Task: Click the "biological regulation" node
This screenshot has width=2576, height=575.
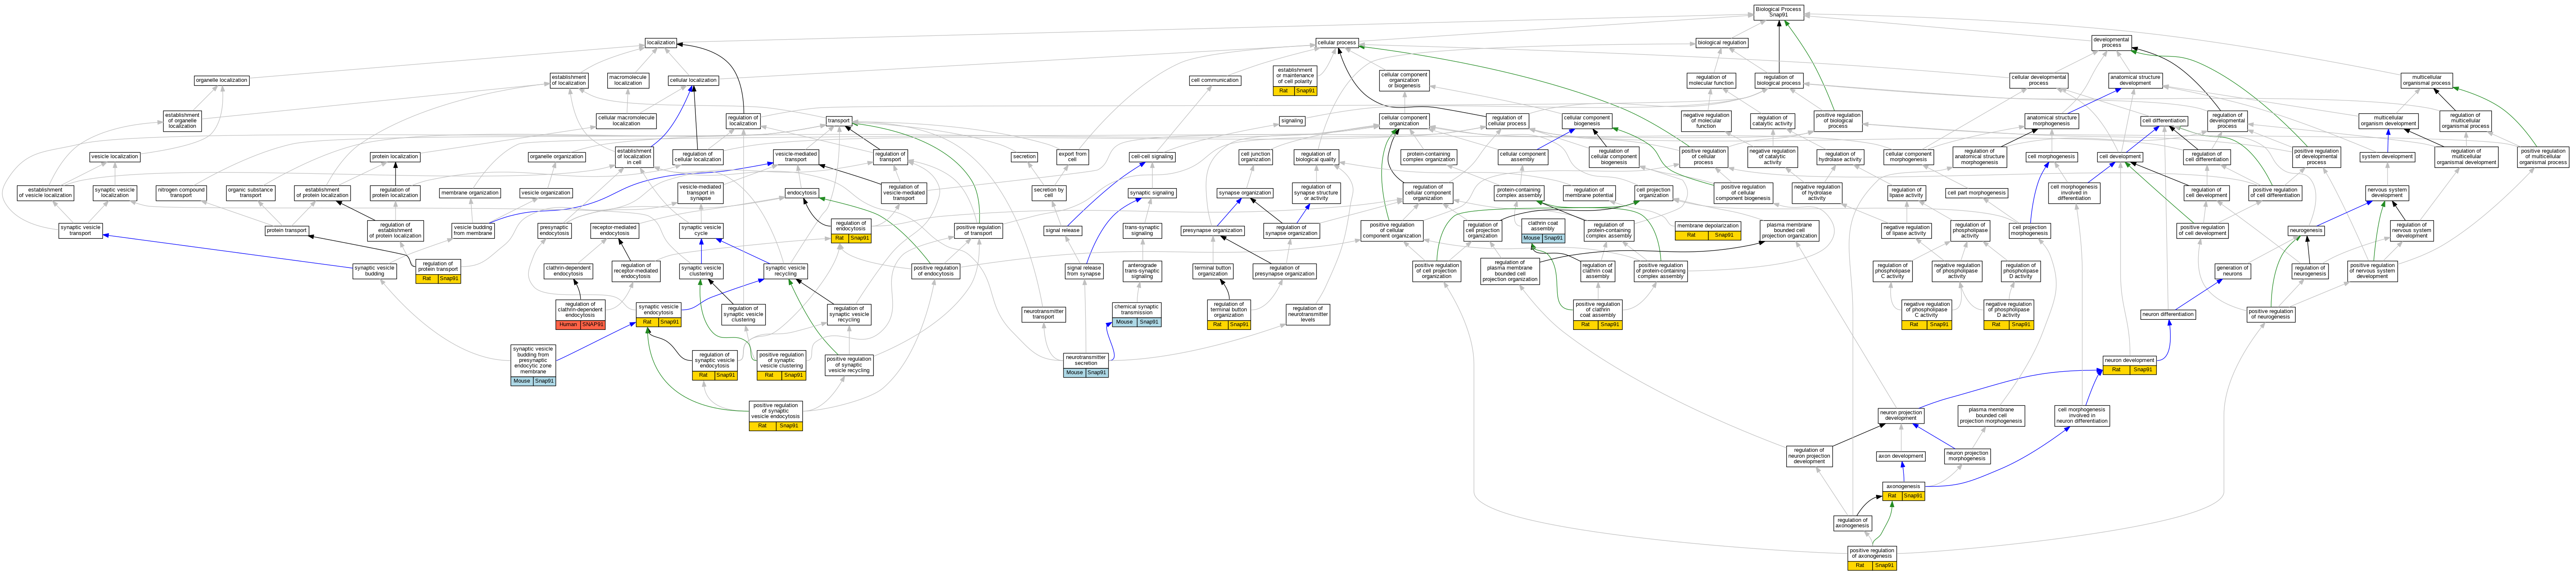Action: [x=1722, y=43]
